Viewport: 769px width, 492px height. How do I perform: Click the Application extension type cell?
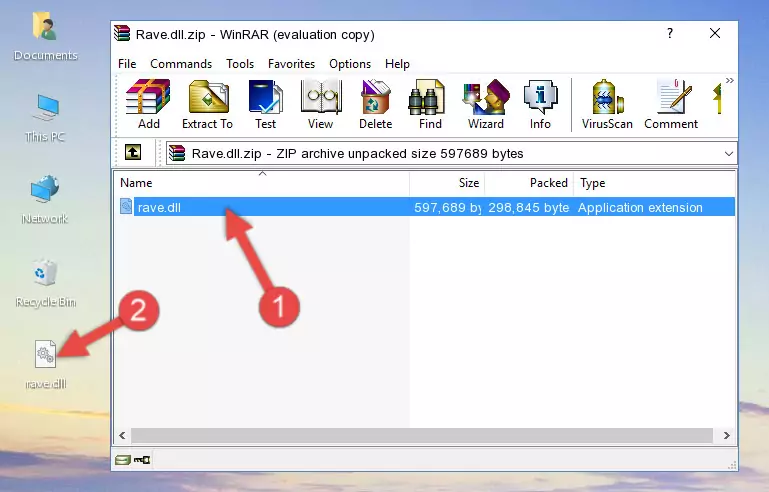(640, 207)
